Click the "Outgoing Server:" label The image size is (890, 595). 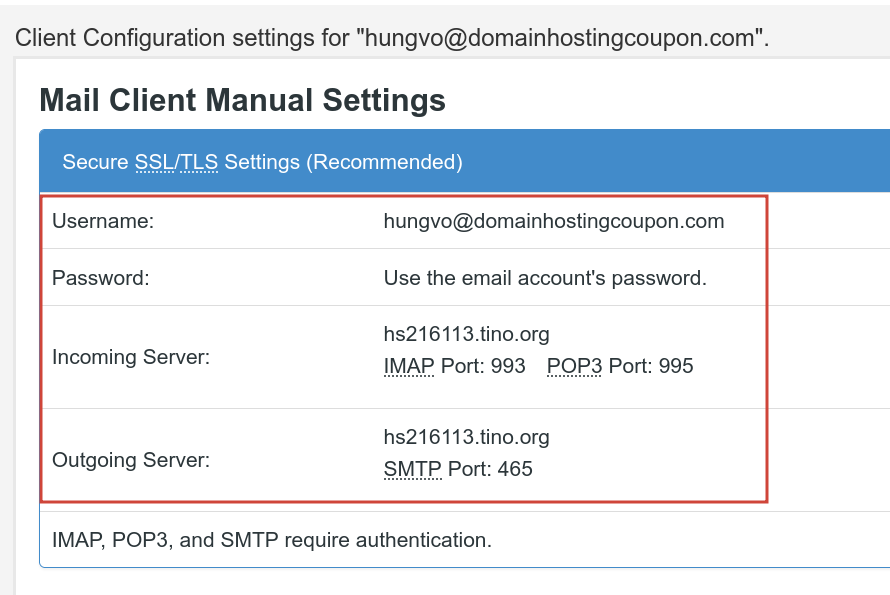(131, 461)
